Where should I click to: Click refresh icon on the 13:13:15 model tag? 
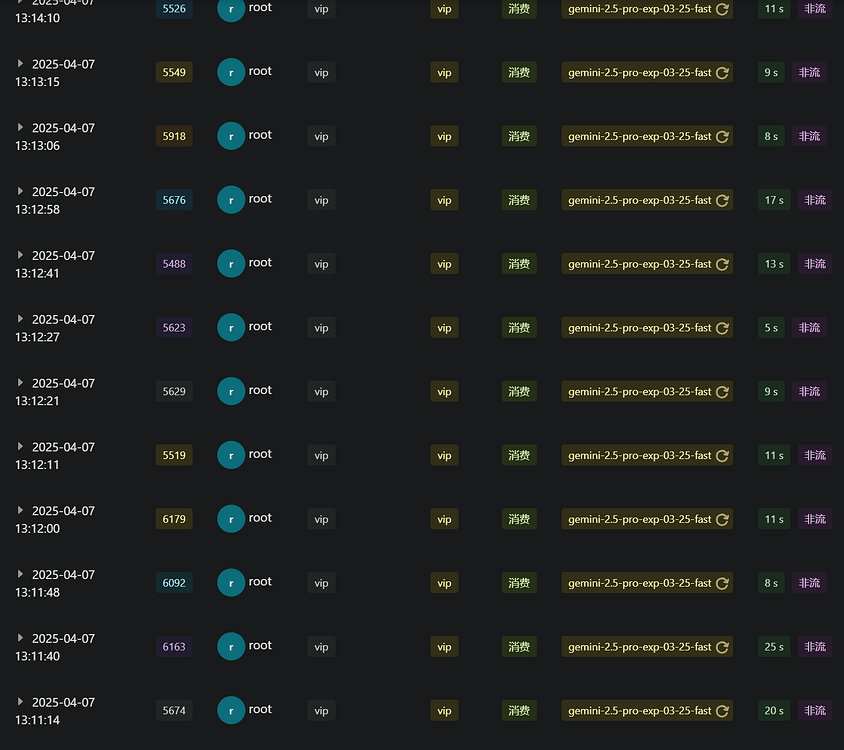click(722, 73)
